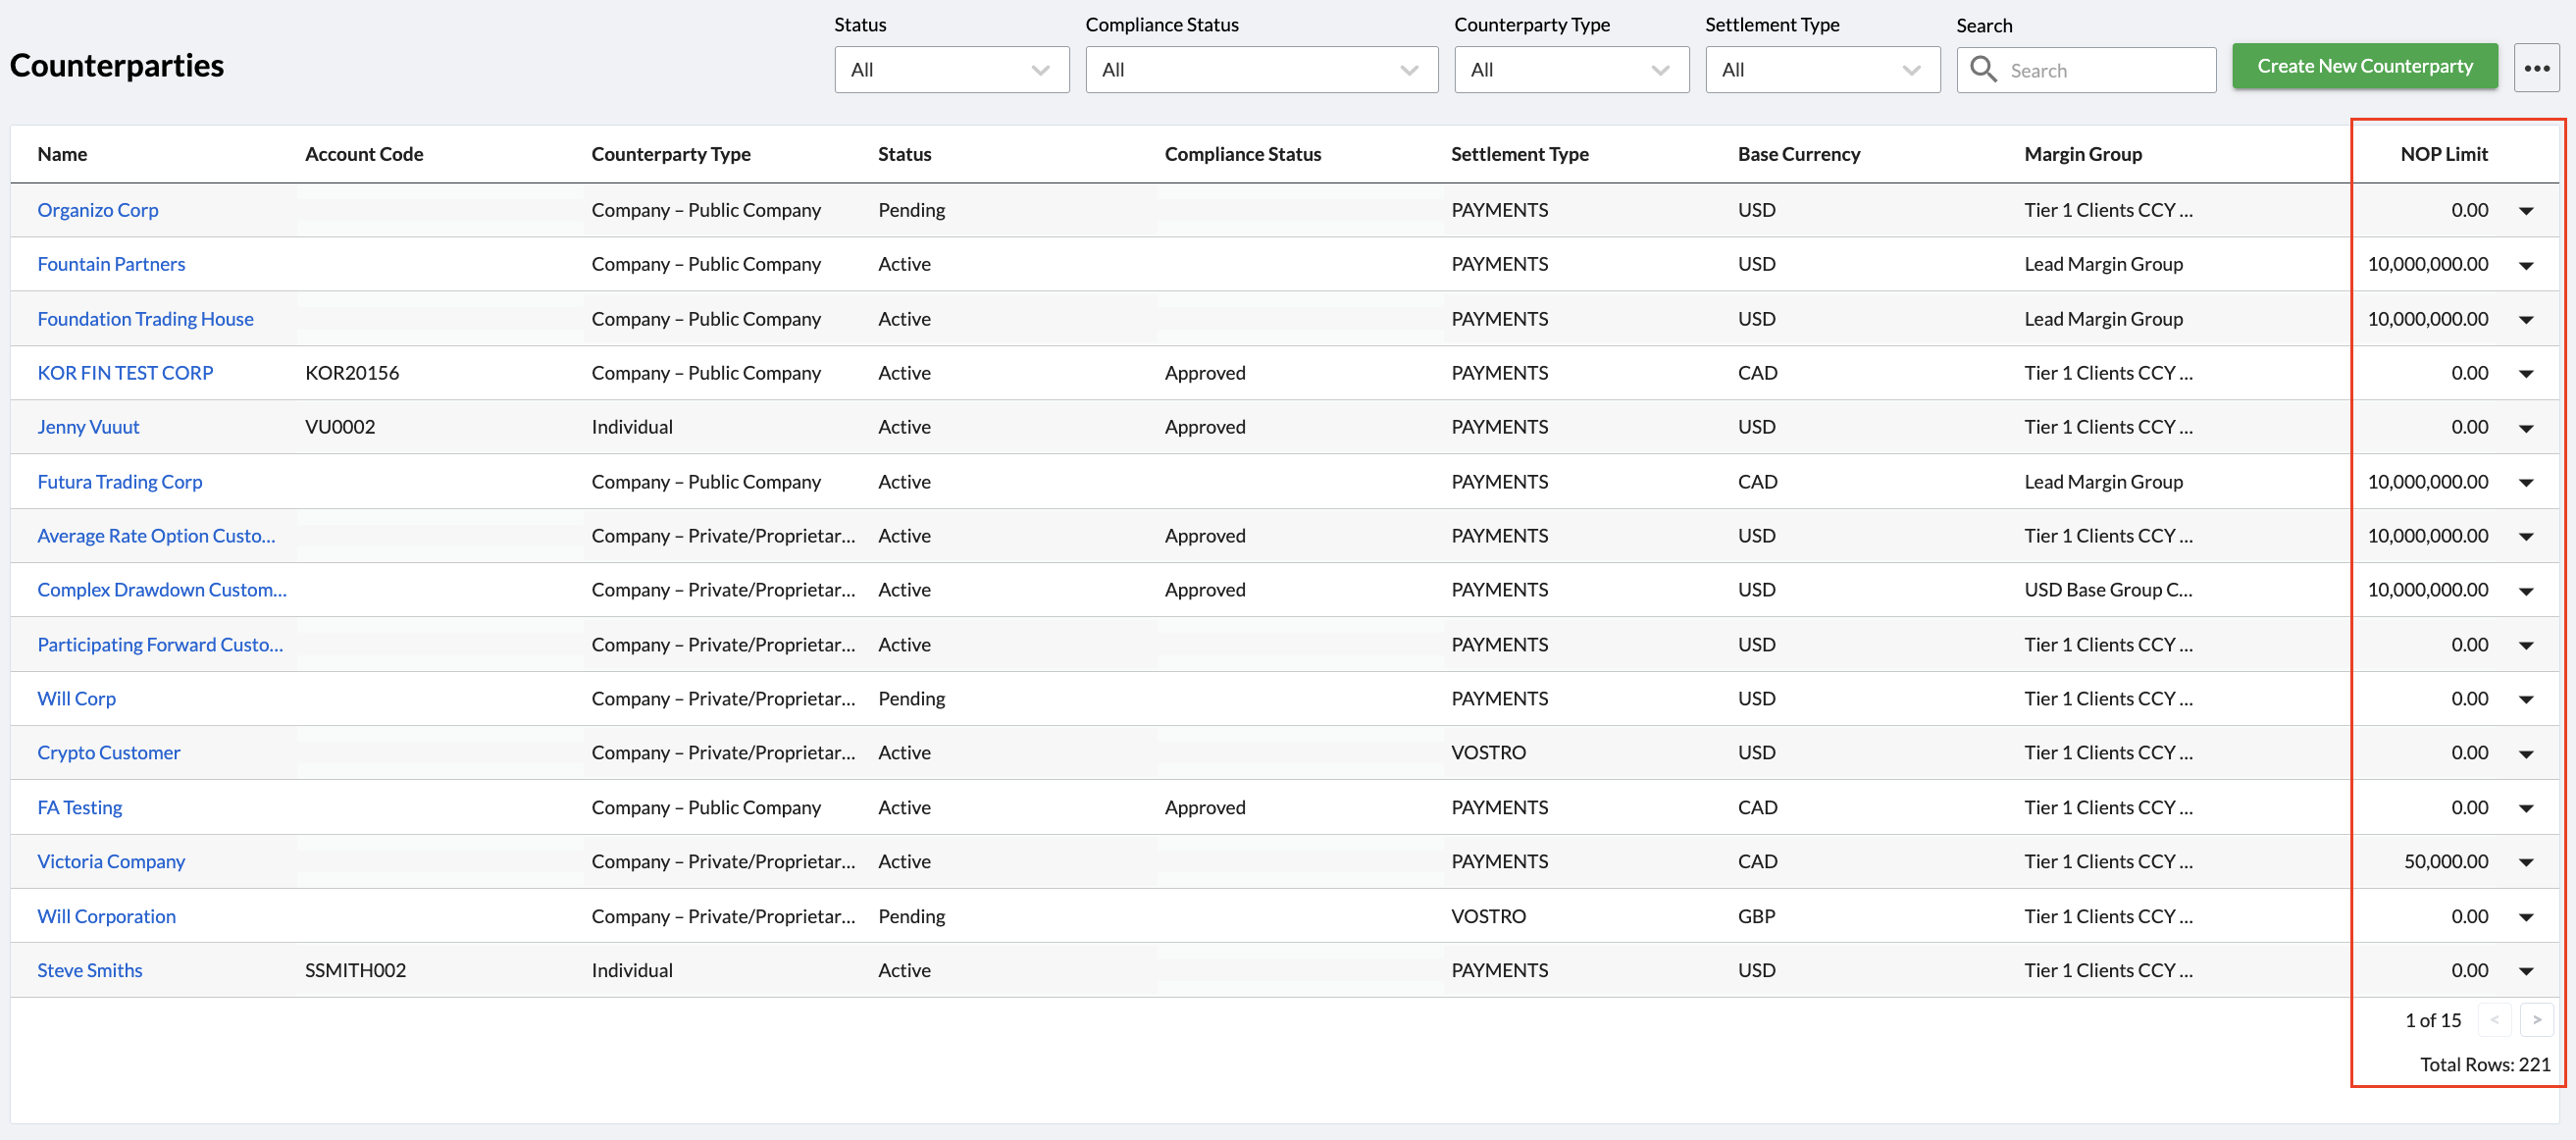This screenshot has width=2576, height=1140.
Task: Click Base Currency column header
Action: 1798,154
